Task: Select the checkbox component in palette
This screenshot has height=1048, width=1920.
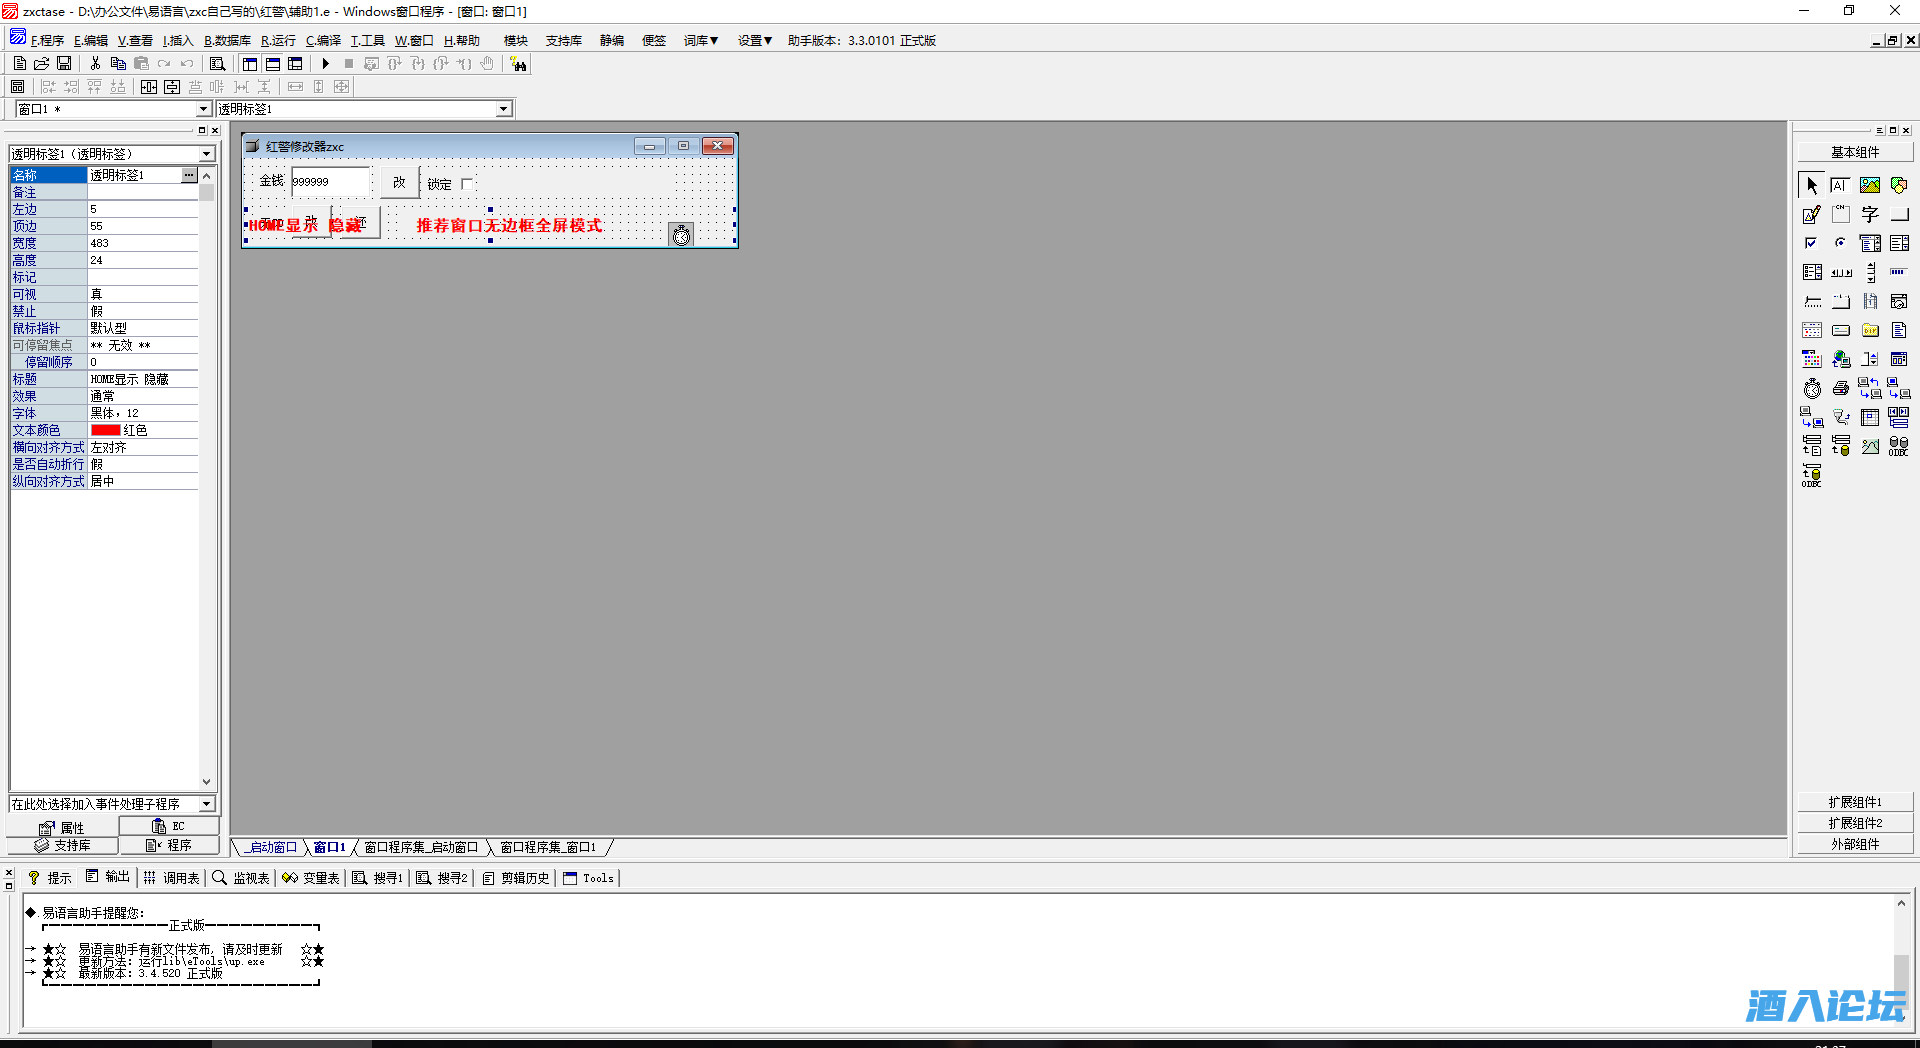Action: [1812, 243]
